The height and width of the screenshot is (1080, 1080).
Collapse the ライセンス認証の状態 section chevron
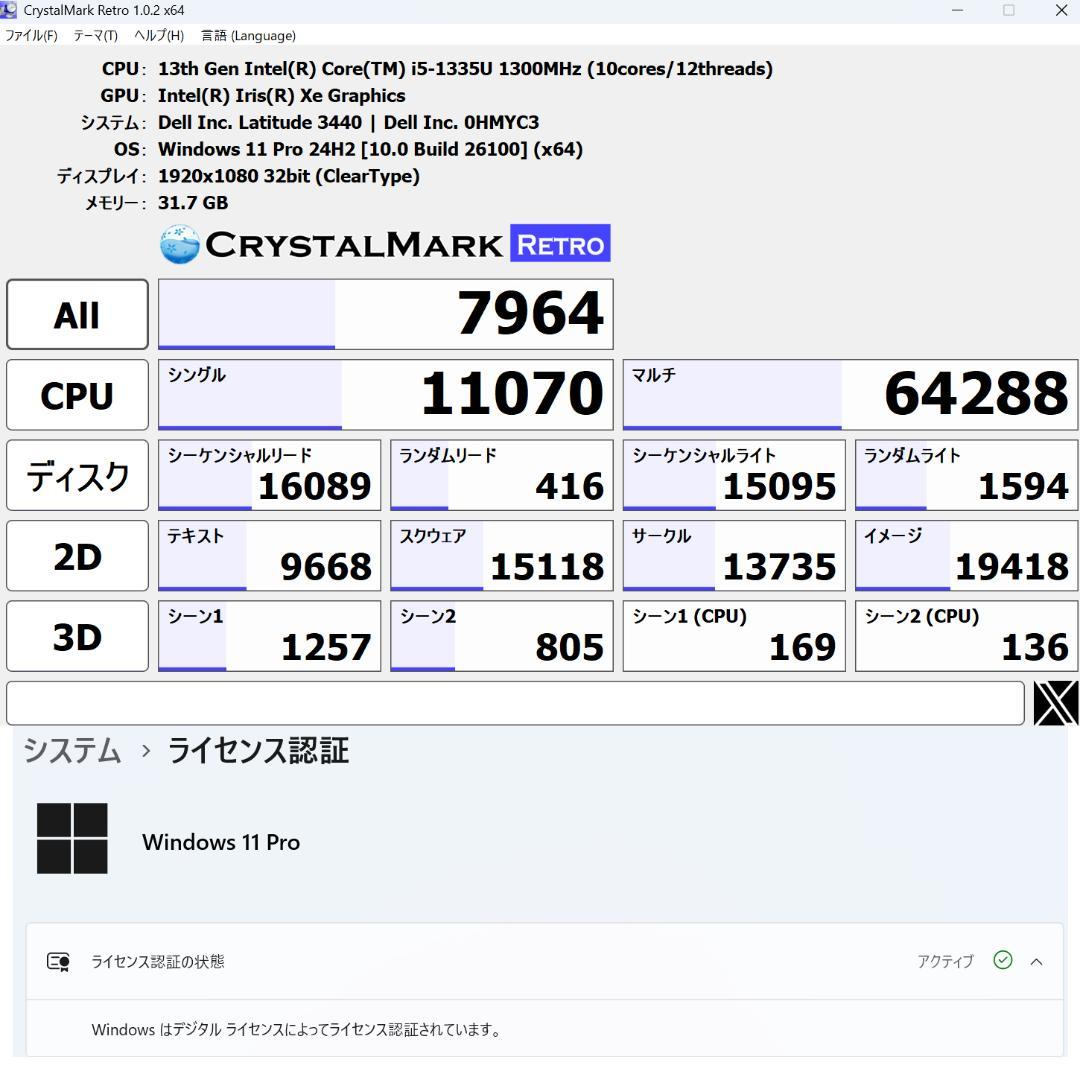pyautogui.click(x=1037, y=962)
